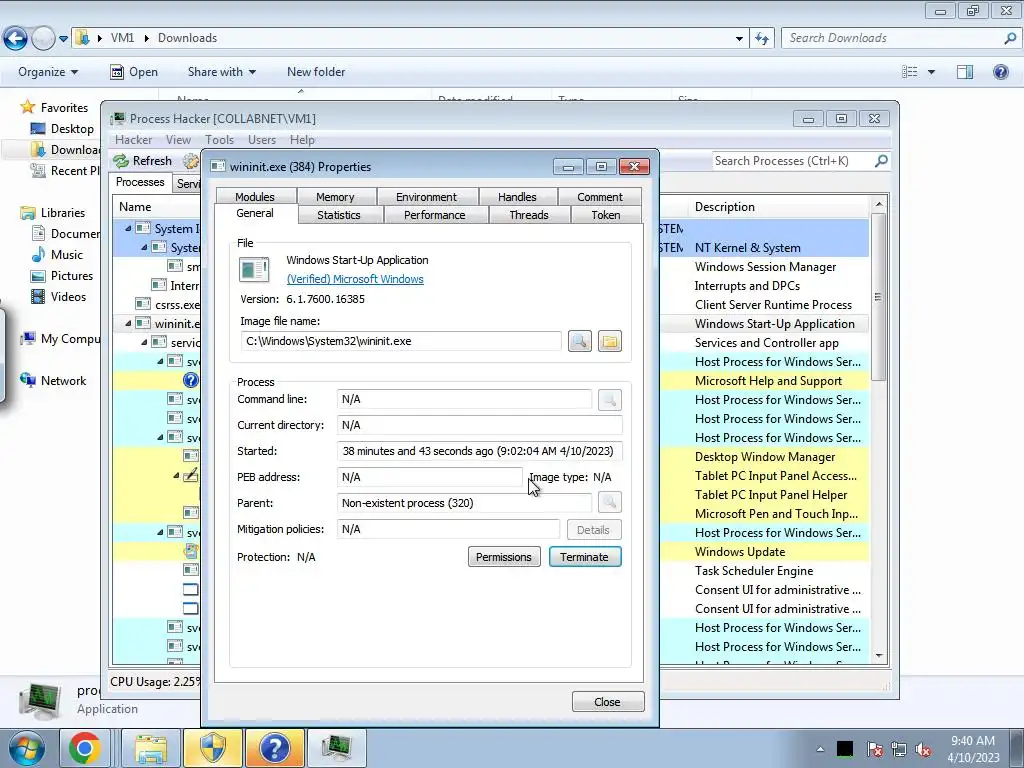Viewport: 1024px width, 768px height.
Task: Open the Windows Start menu
Action: [x=26, y=748]
